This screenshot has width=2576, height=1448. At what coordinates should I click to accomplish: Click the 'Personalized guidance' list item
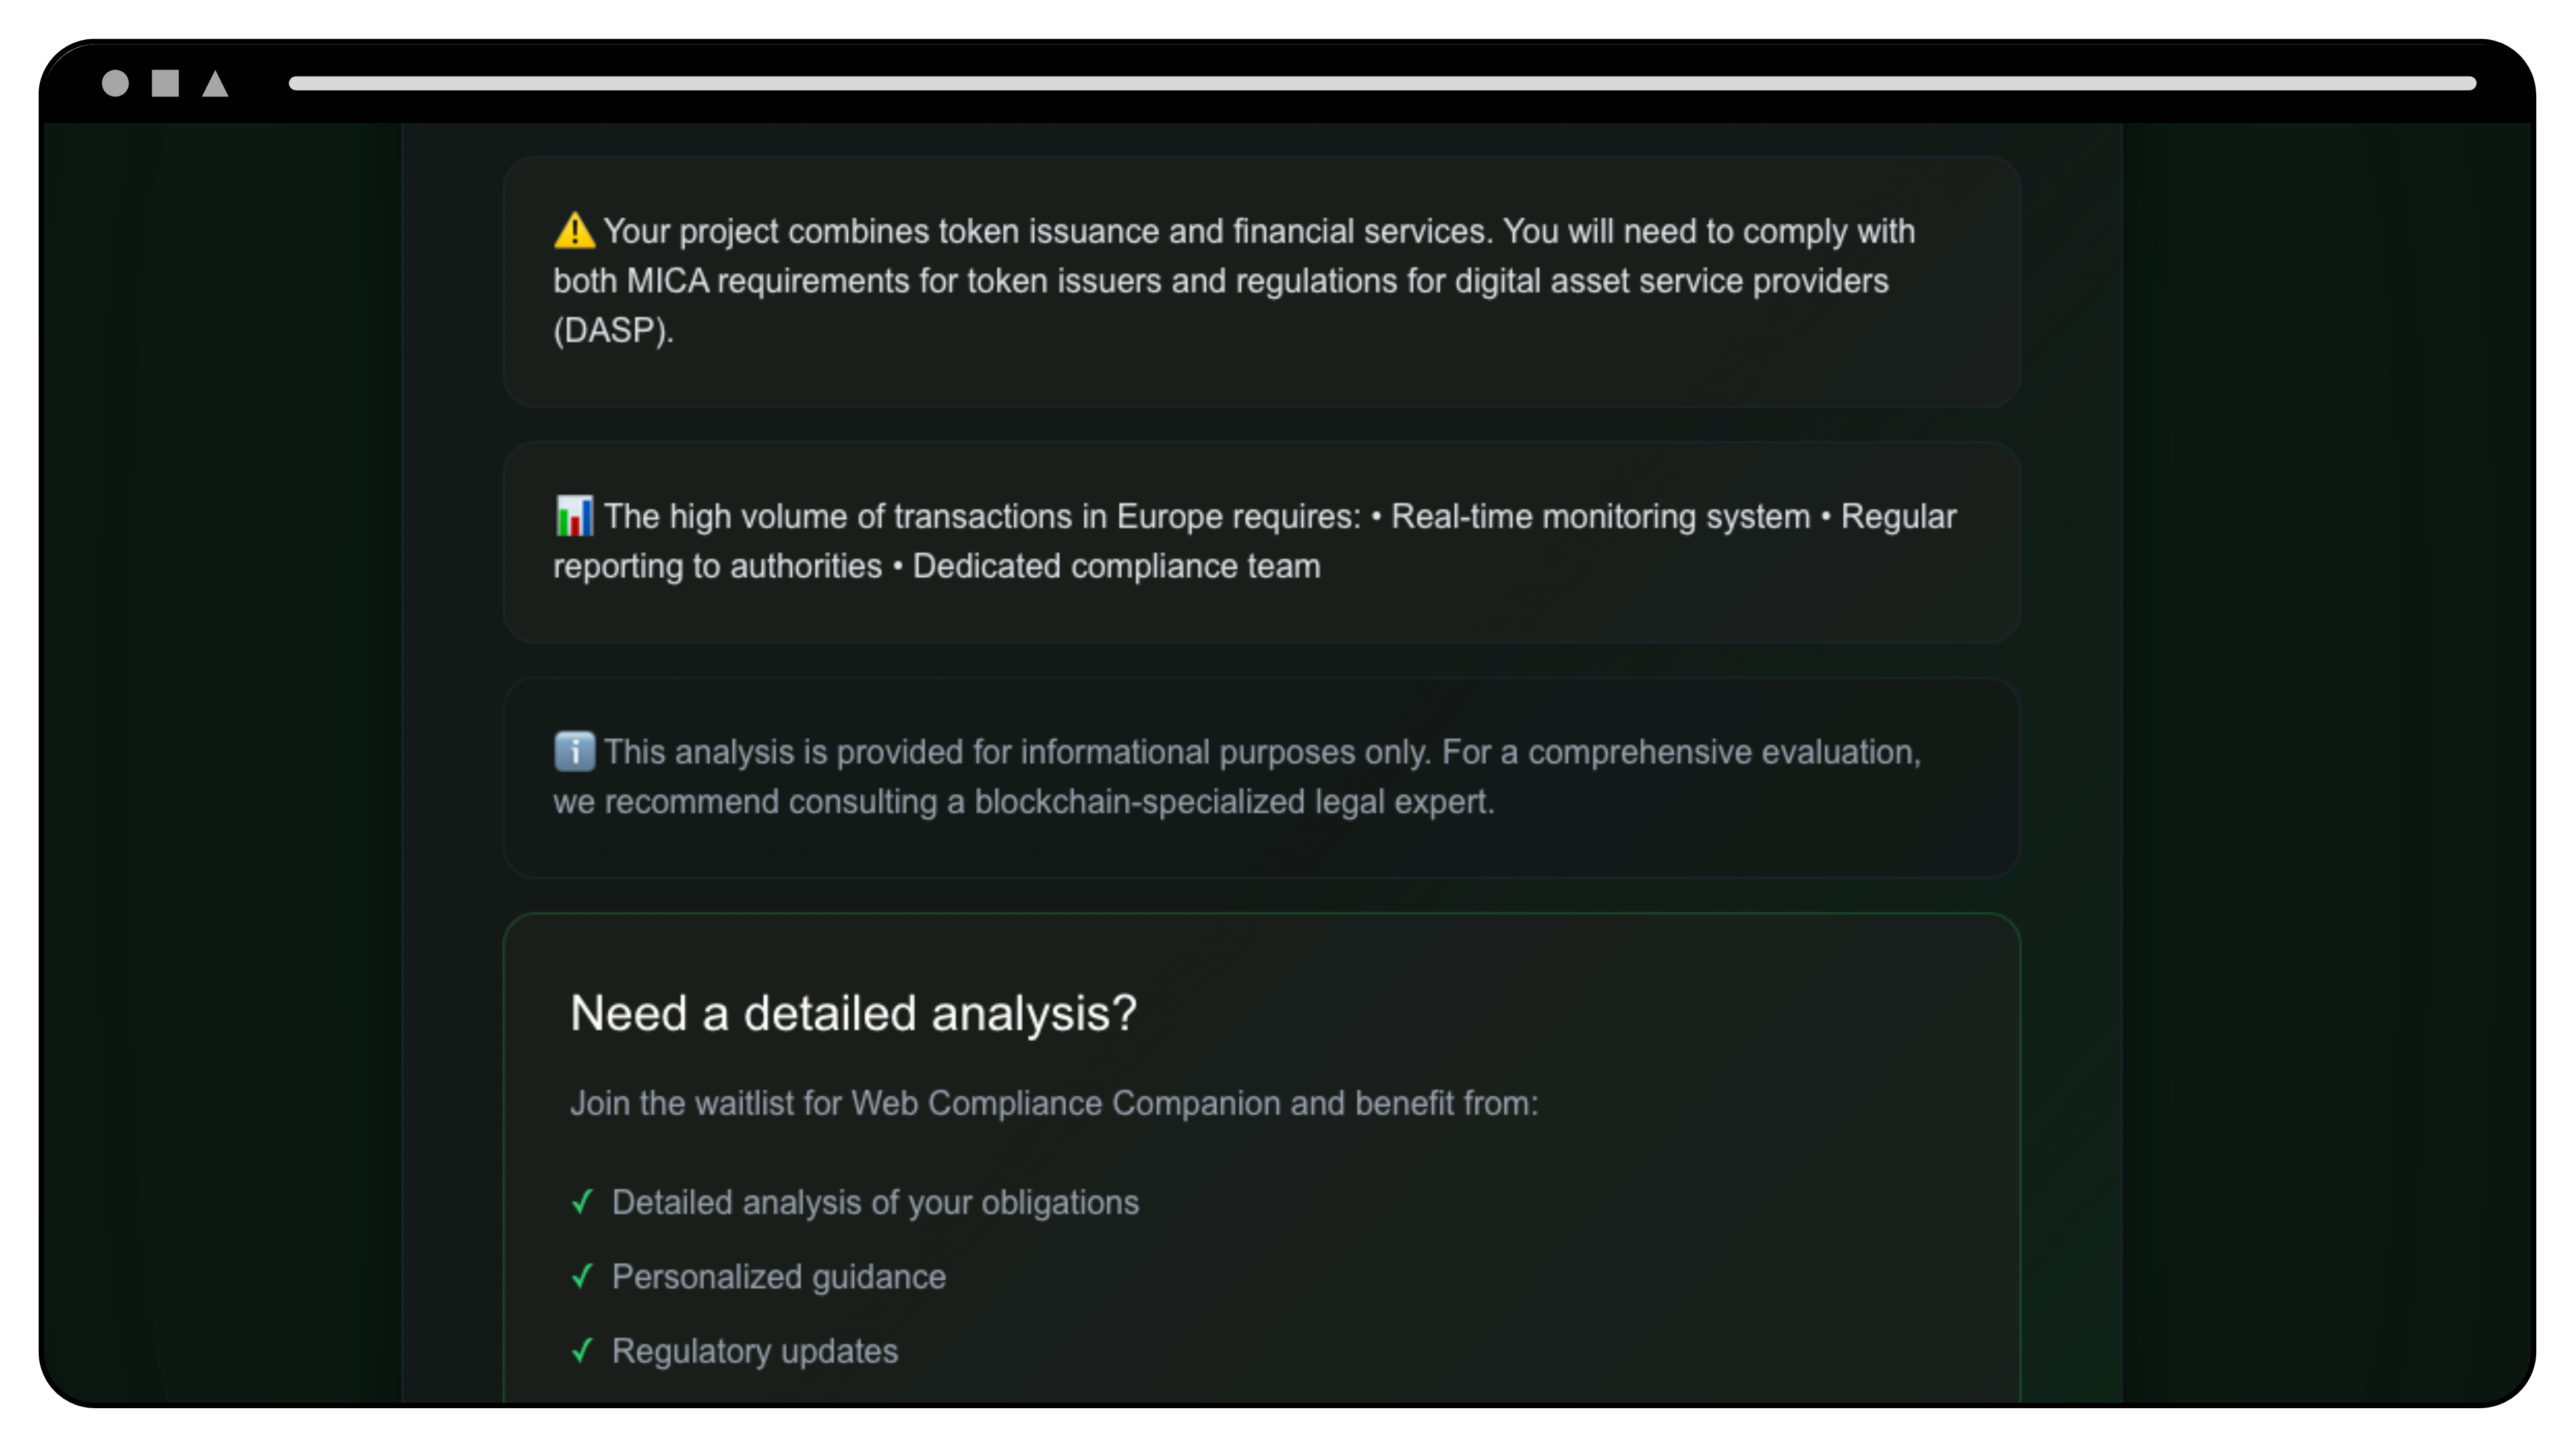pos(778,1277)
